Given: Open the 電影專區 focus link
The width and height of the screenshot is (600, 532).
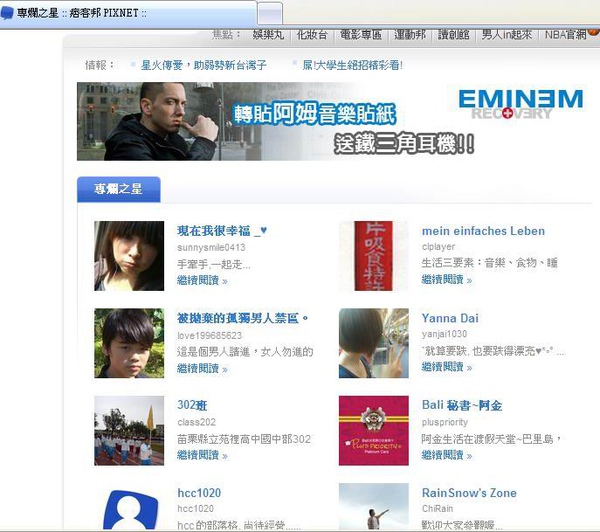Looking at the screenshot, I should pos(361,35).
